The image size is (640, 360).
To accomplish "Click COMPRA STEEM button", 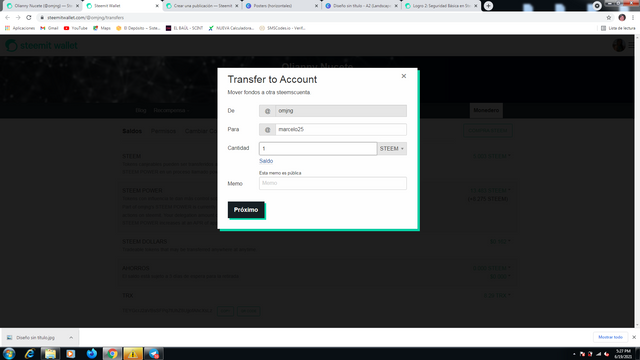I will (488, 131).
